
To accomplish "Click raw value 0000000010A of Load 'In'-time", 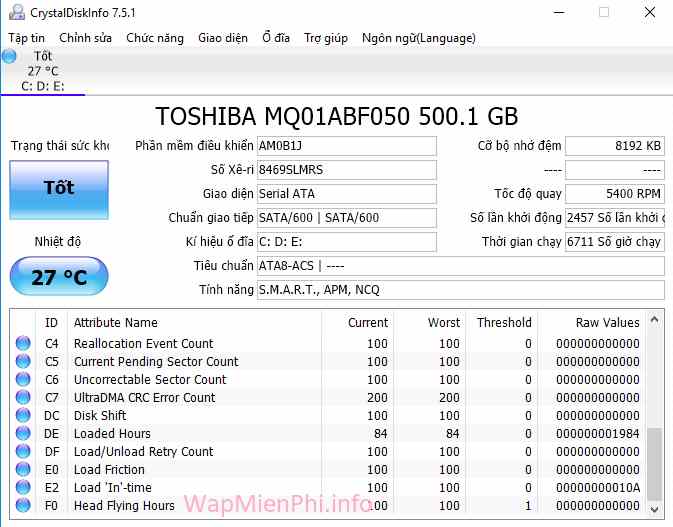I will pos(598,488).
